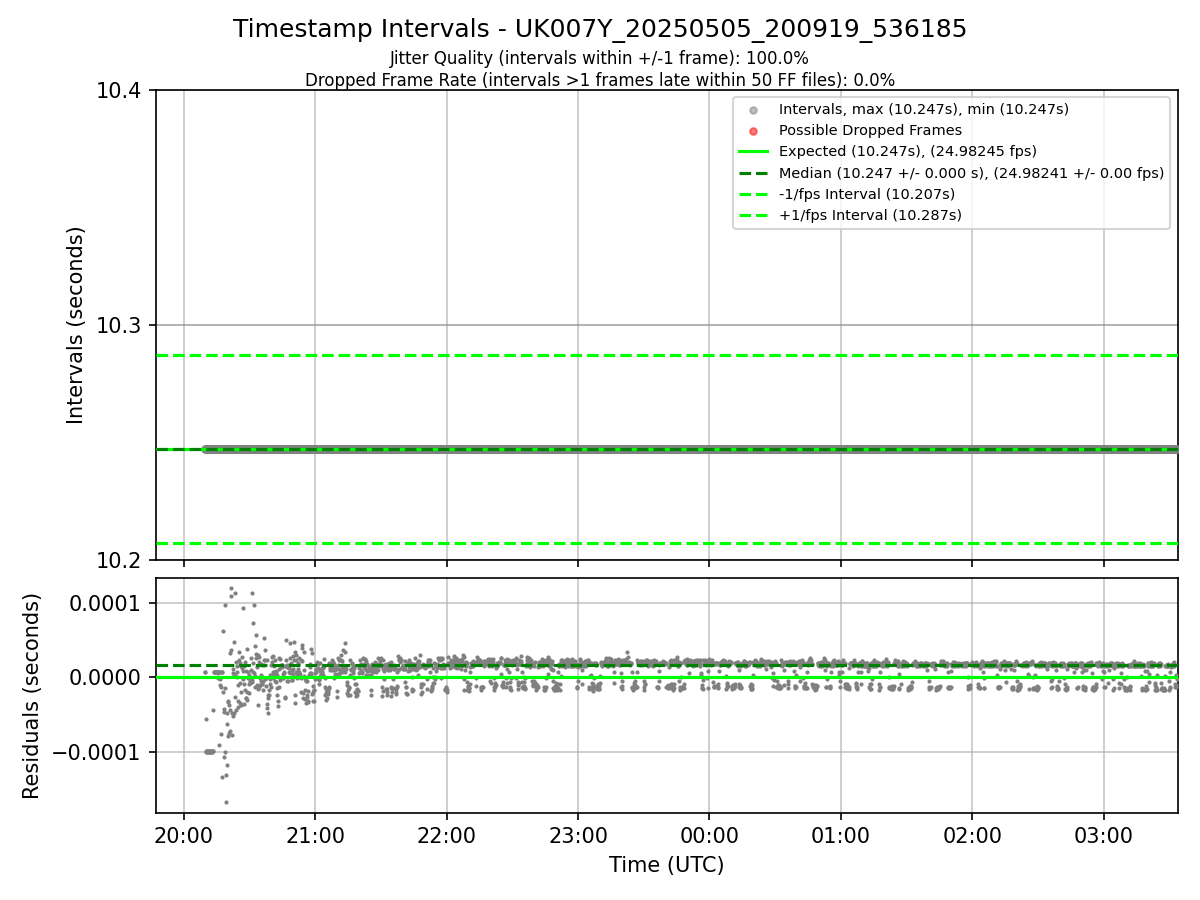Click the Dropped Frame Rate subtitle line
This screenshot has height=900, width=1200.
[600, 80]
